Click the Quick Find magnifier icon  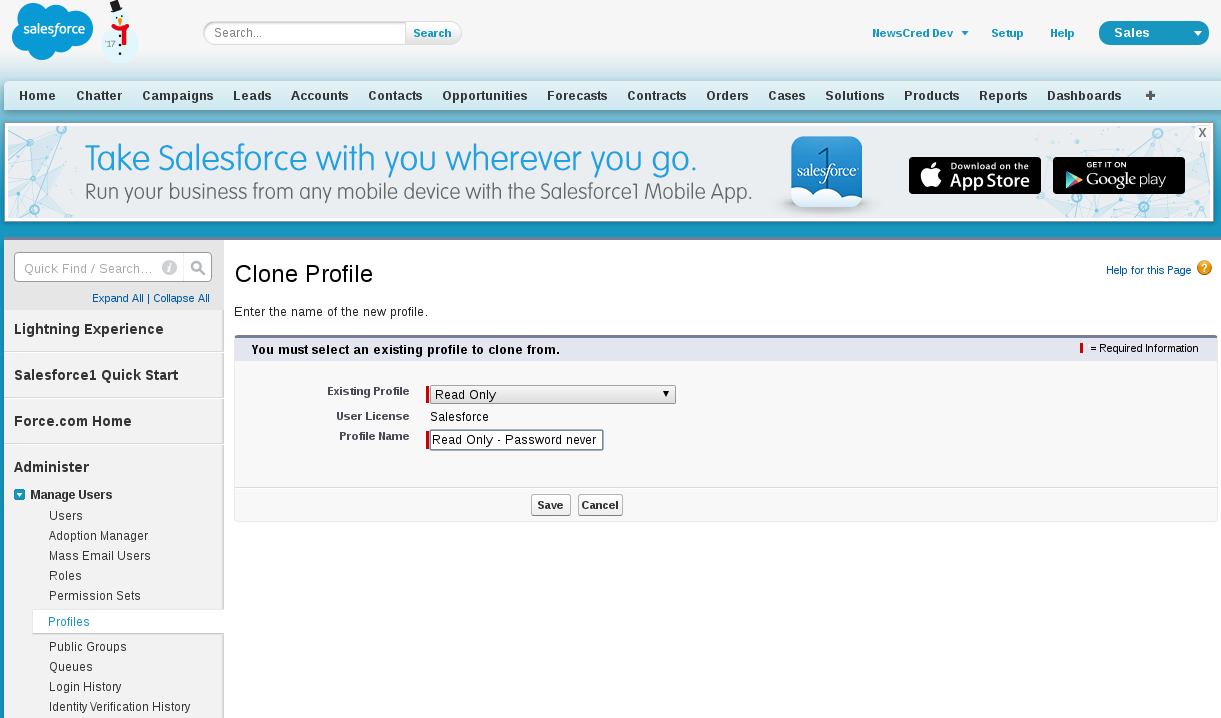pyautogui.click(x=198, y=267)
